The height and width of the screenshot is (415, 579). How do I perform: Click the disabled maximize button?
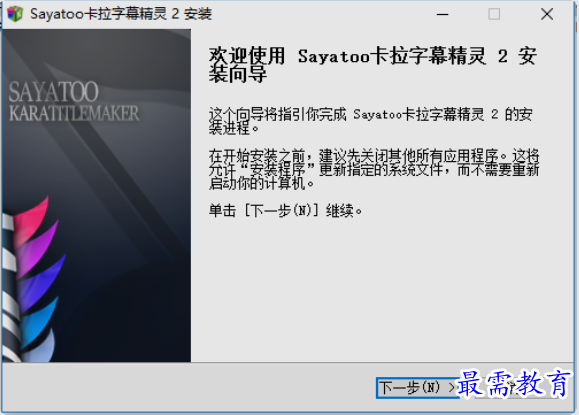[494, 14]
